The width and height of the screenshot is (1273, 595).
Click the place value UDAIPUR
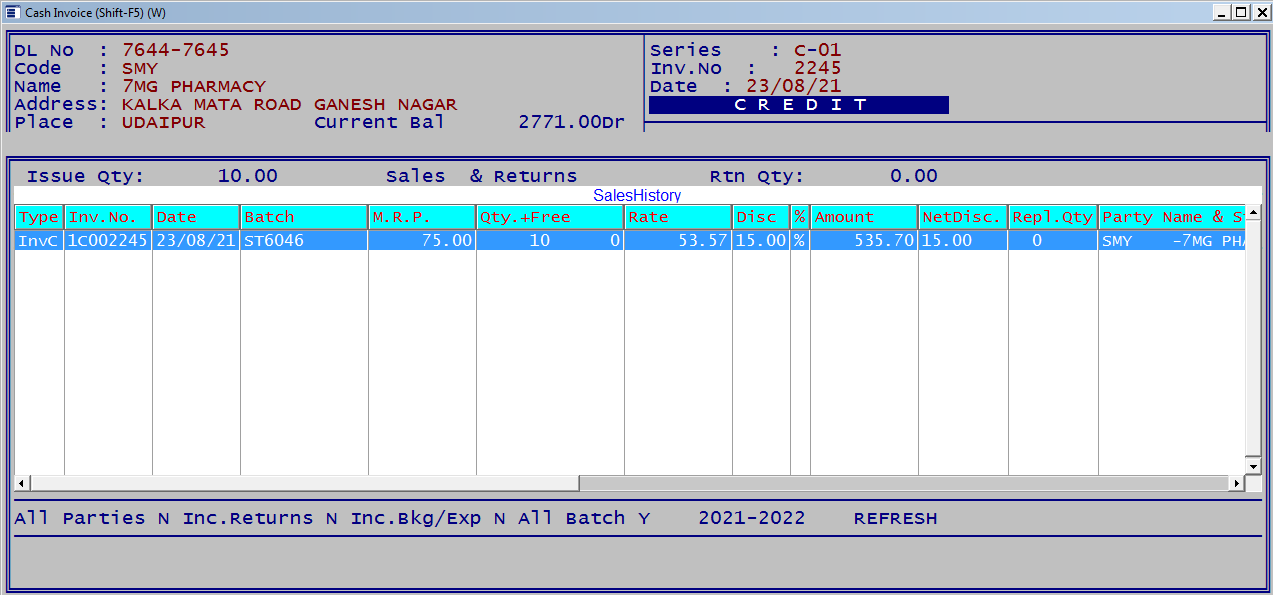[x=164, y=122]
